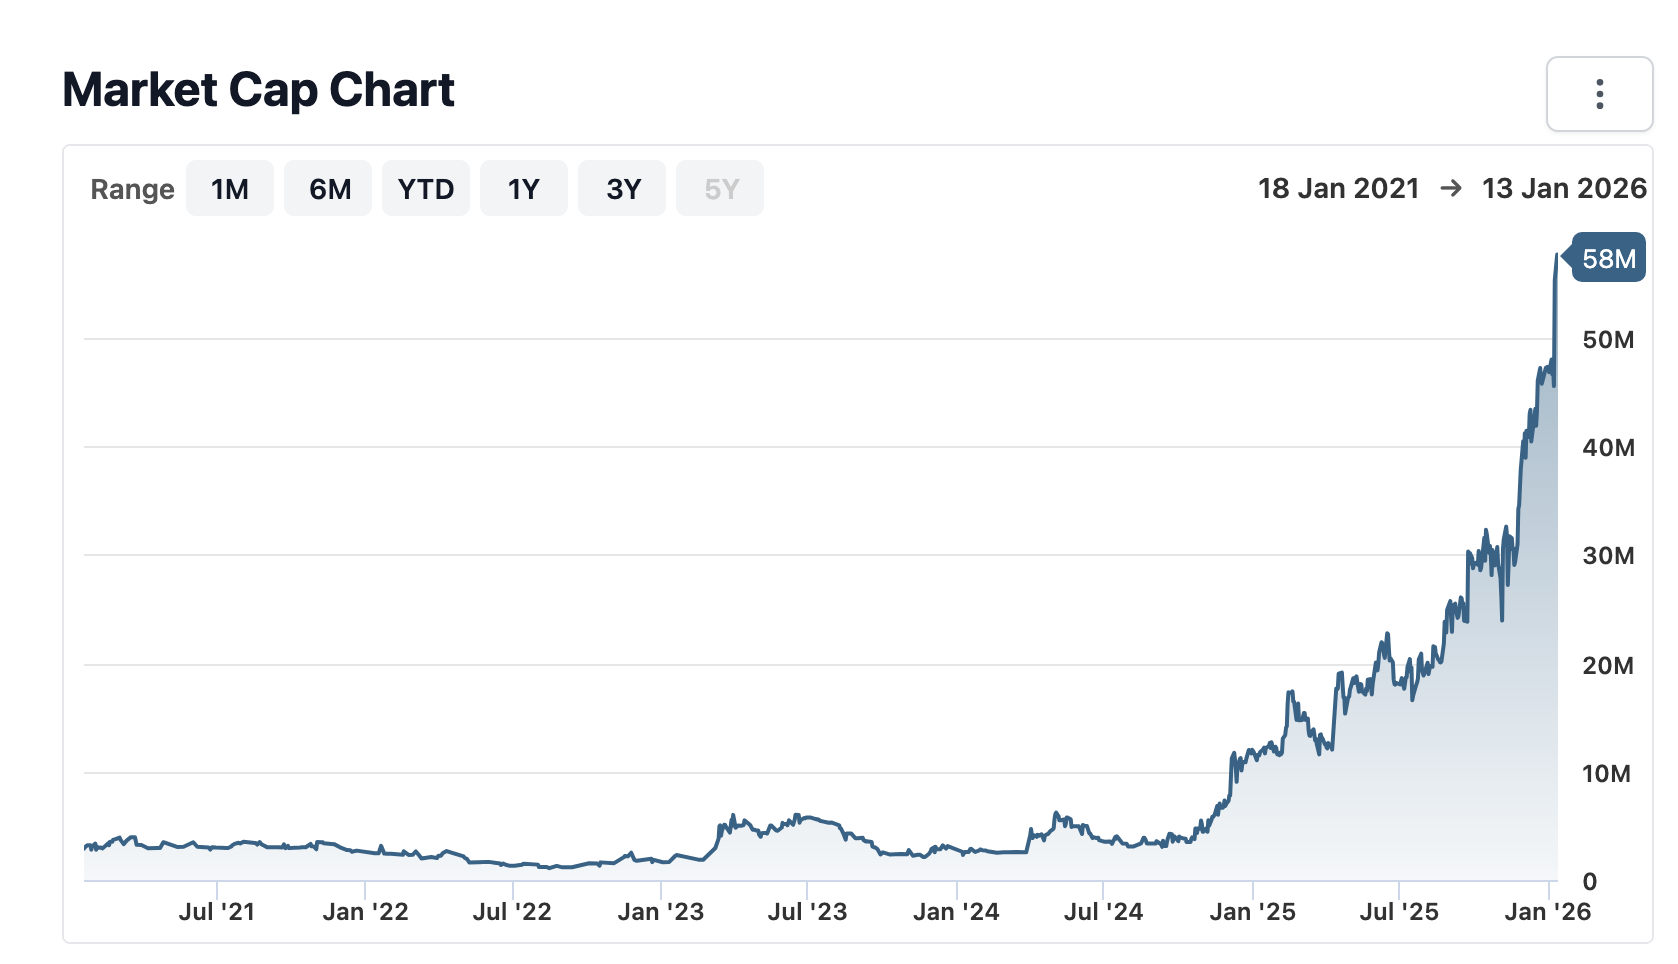Click the Market Cap Chart heading

(258, 90)
